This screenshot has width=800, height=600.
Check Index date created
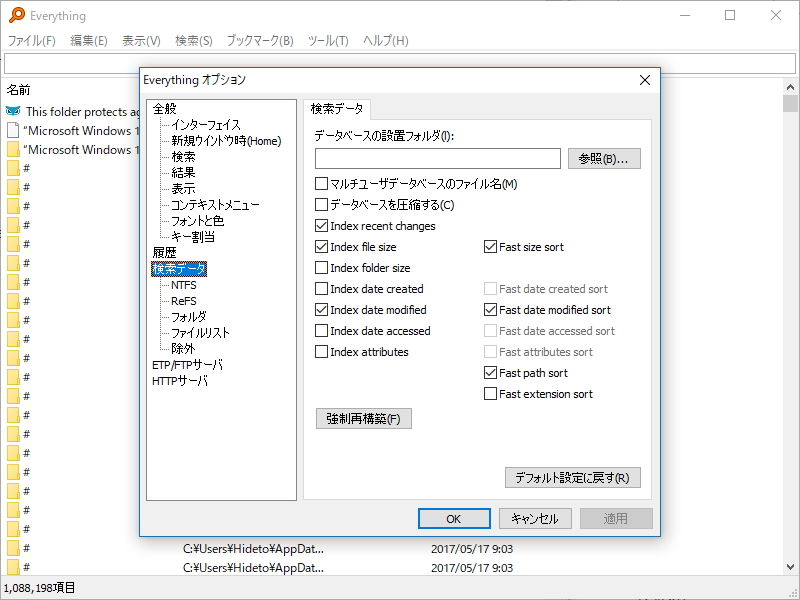point(322,289)
